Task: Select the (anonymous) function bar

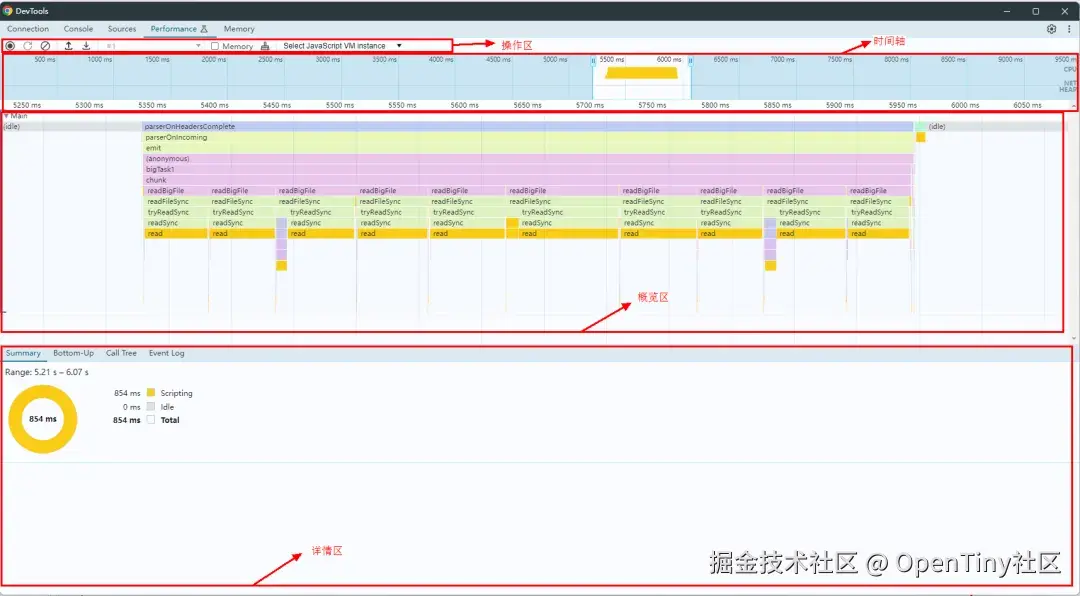Action: coord(528,158)
